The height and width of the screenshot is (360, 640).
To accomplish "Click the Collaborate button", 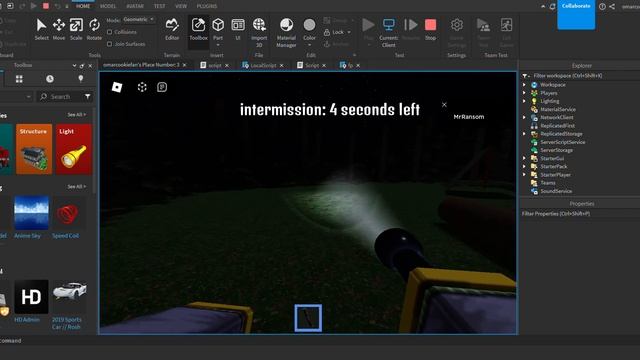I will pos(576,14).
